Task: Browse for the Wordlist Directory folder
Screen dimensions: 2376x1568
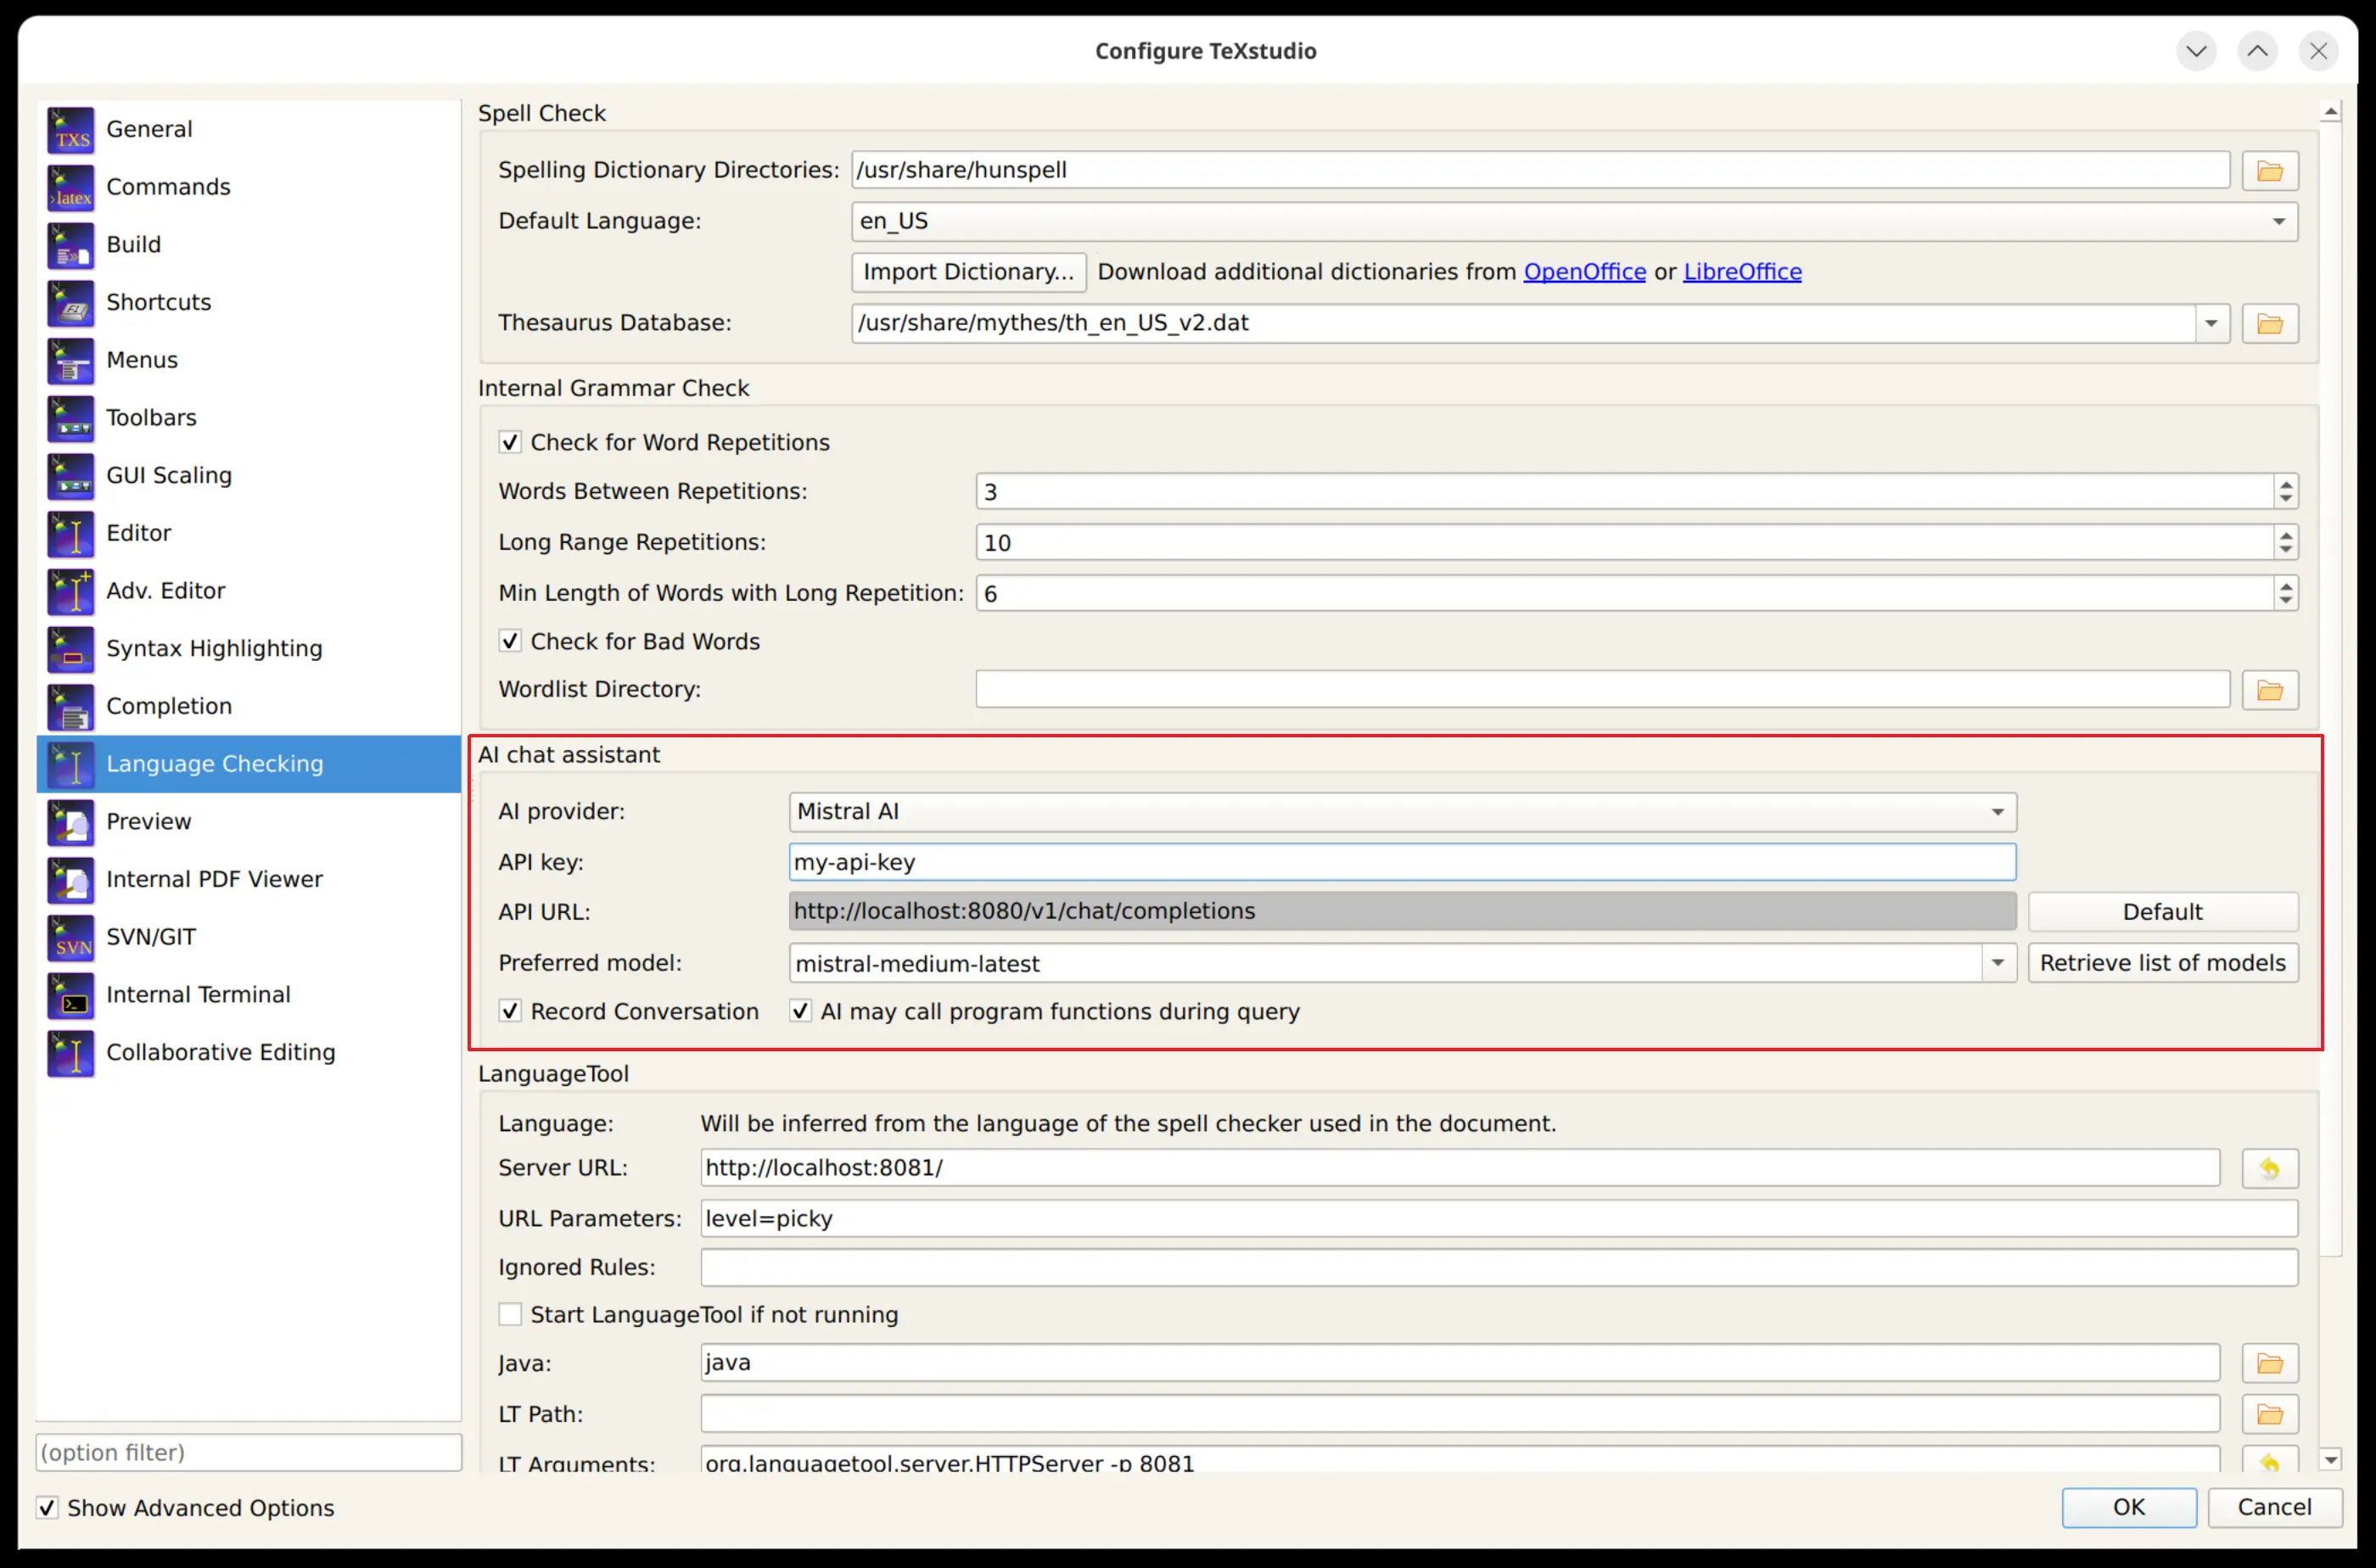Action: [x=2269, y=690]
